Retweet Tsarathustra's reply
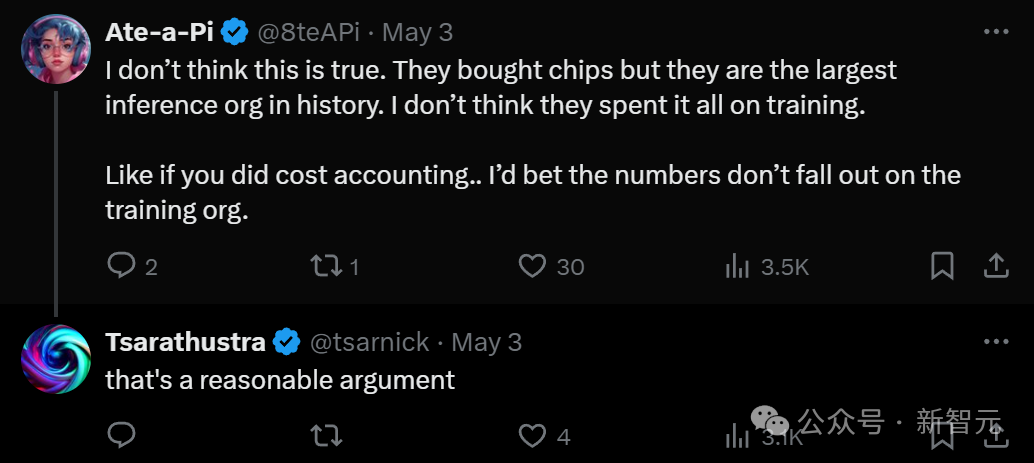This screenshot has height=463, width=1034. pos(325,436)
